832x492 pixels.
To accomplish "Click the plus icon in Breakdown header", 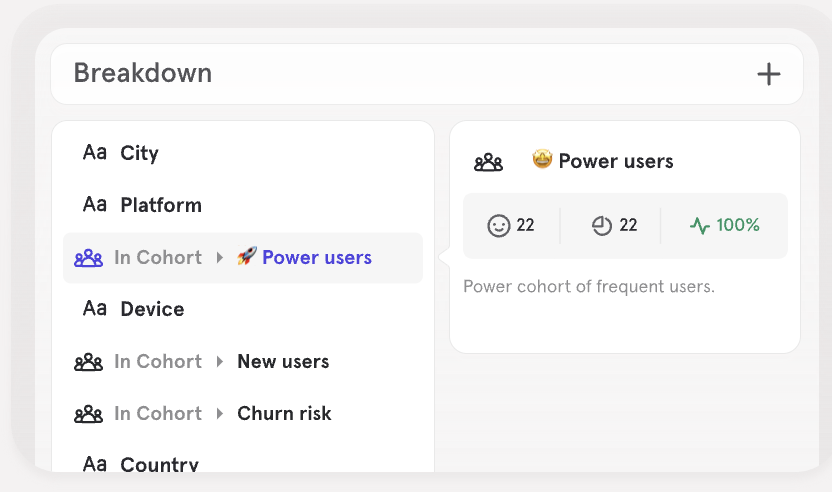I will 768,74.
